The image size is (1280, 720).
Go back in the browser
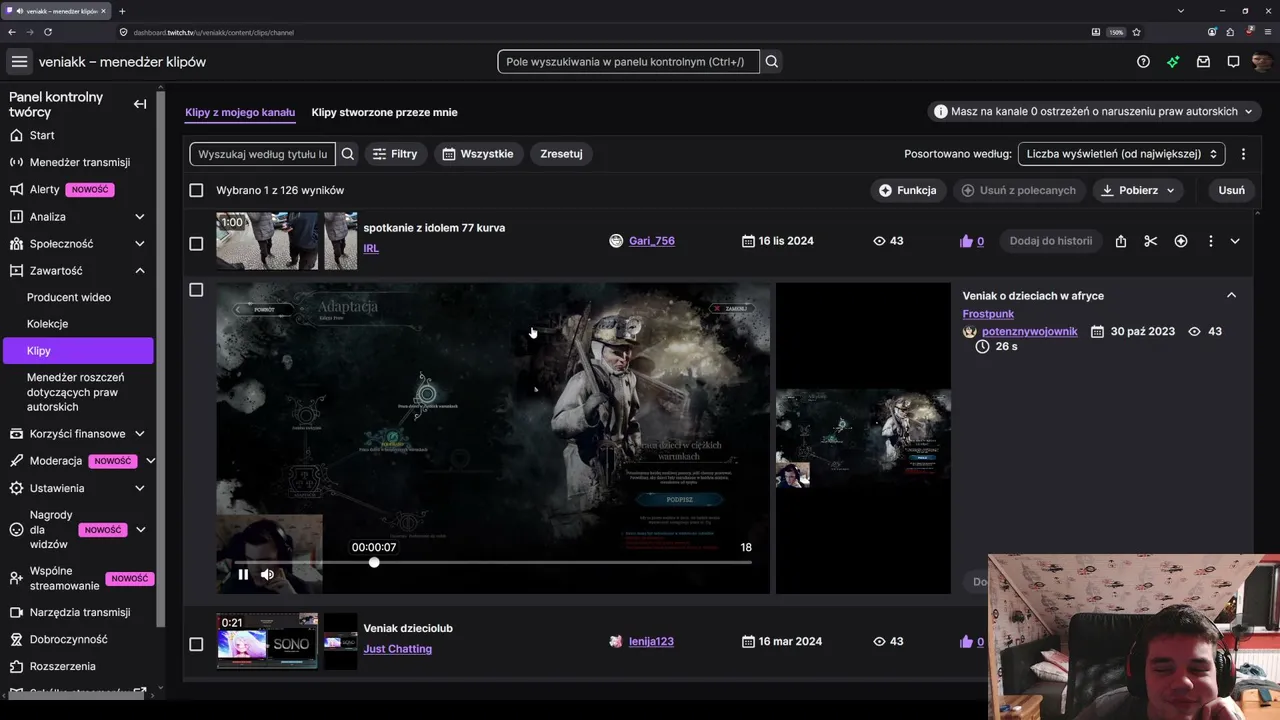(x=12, y=32)
